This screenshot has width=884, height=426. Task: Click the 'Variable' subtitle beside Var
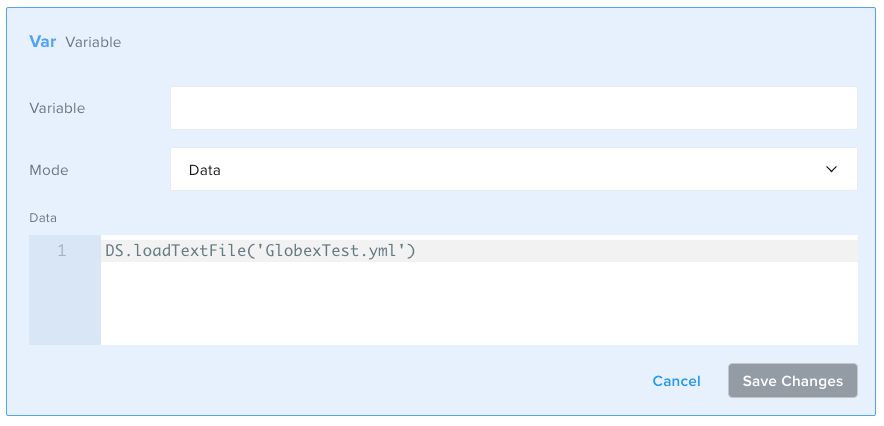click(x=93, y=42)
